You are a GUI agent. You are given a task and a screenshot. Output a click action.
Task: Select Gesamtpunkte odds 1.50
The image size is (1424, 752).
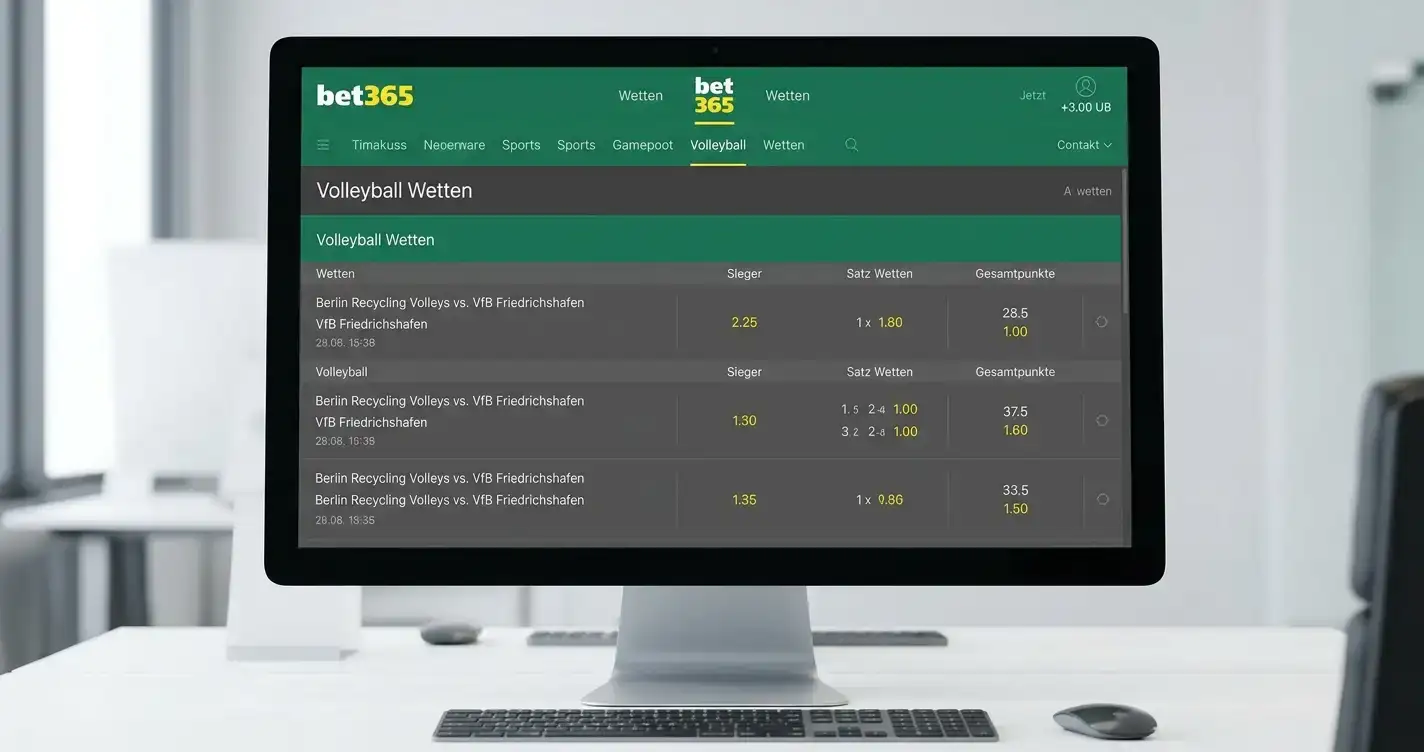tap(1015, 509)
